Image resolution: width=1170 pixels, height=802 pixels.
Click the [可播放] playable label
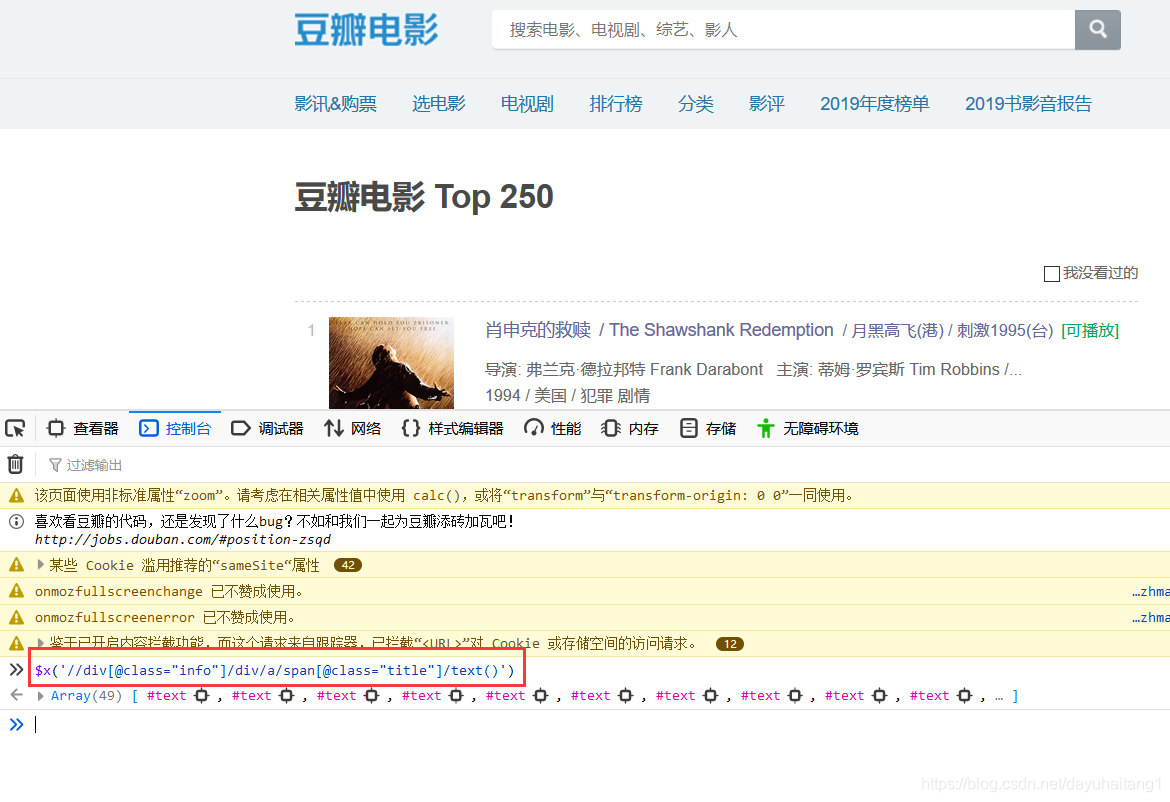(1089, 330)
